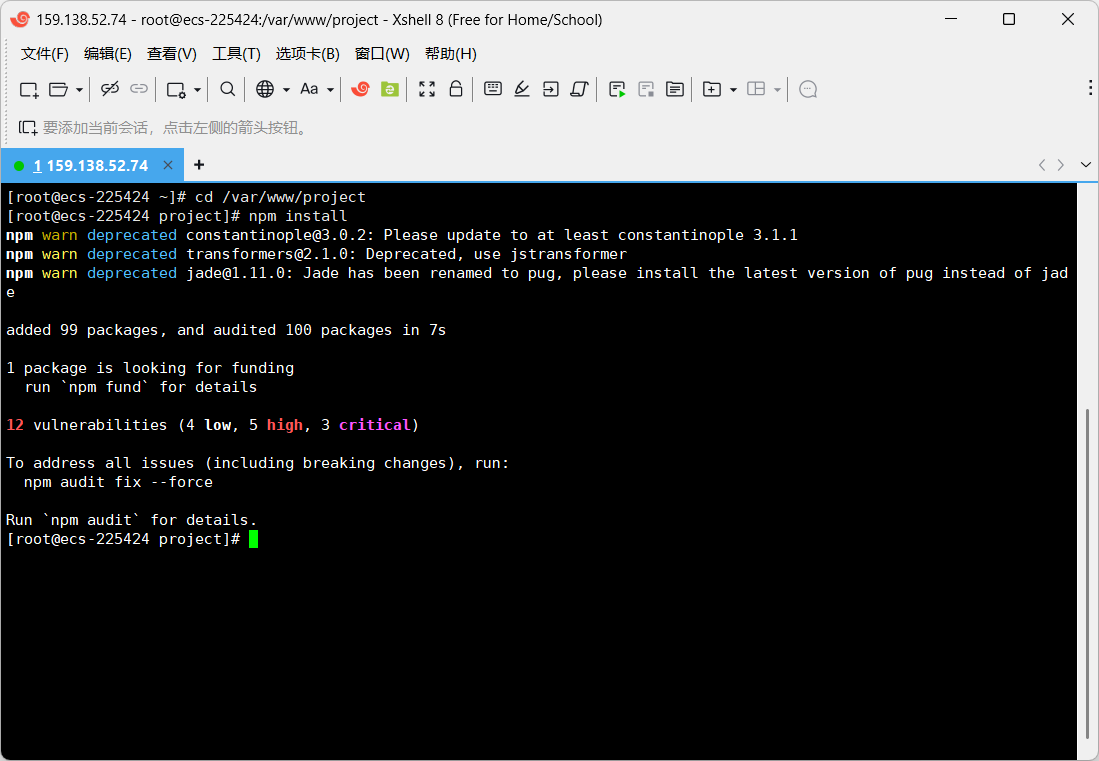Open the 编辑(E) menu
Image resolution: width=1099 pixels, height=761 pixels.
coord(107,54)
